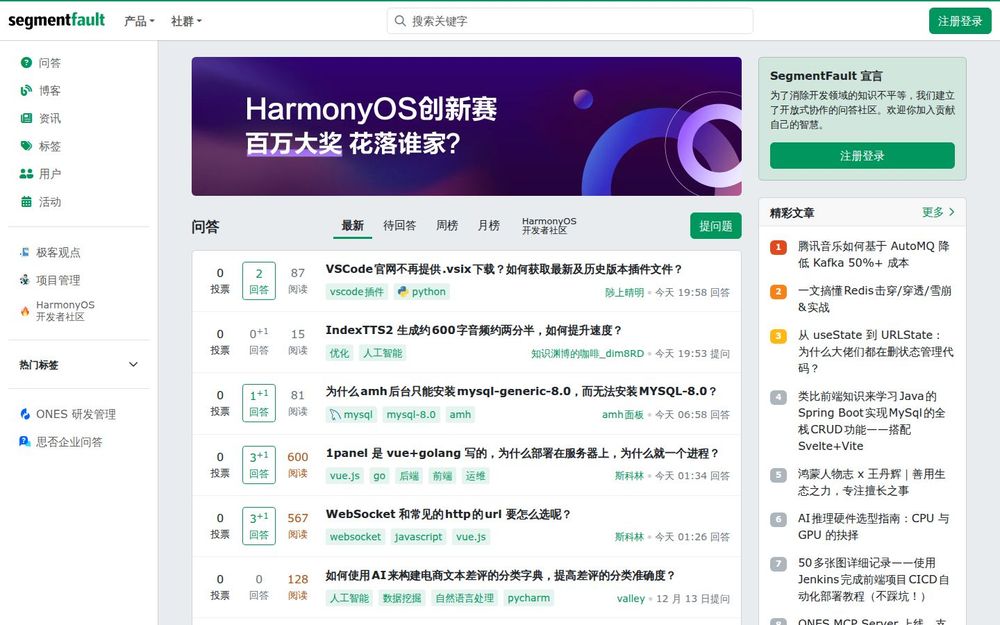Click the go tag
Viewport: 1000px width, 625px height.
pos(379,476)
